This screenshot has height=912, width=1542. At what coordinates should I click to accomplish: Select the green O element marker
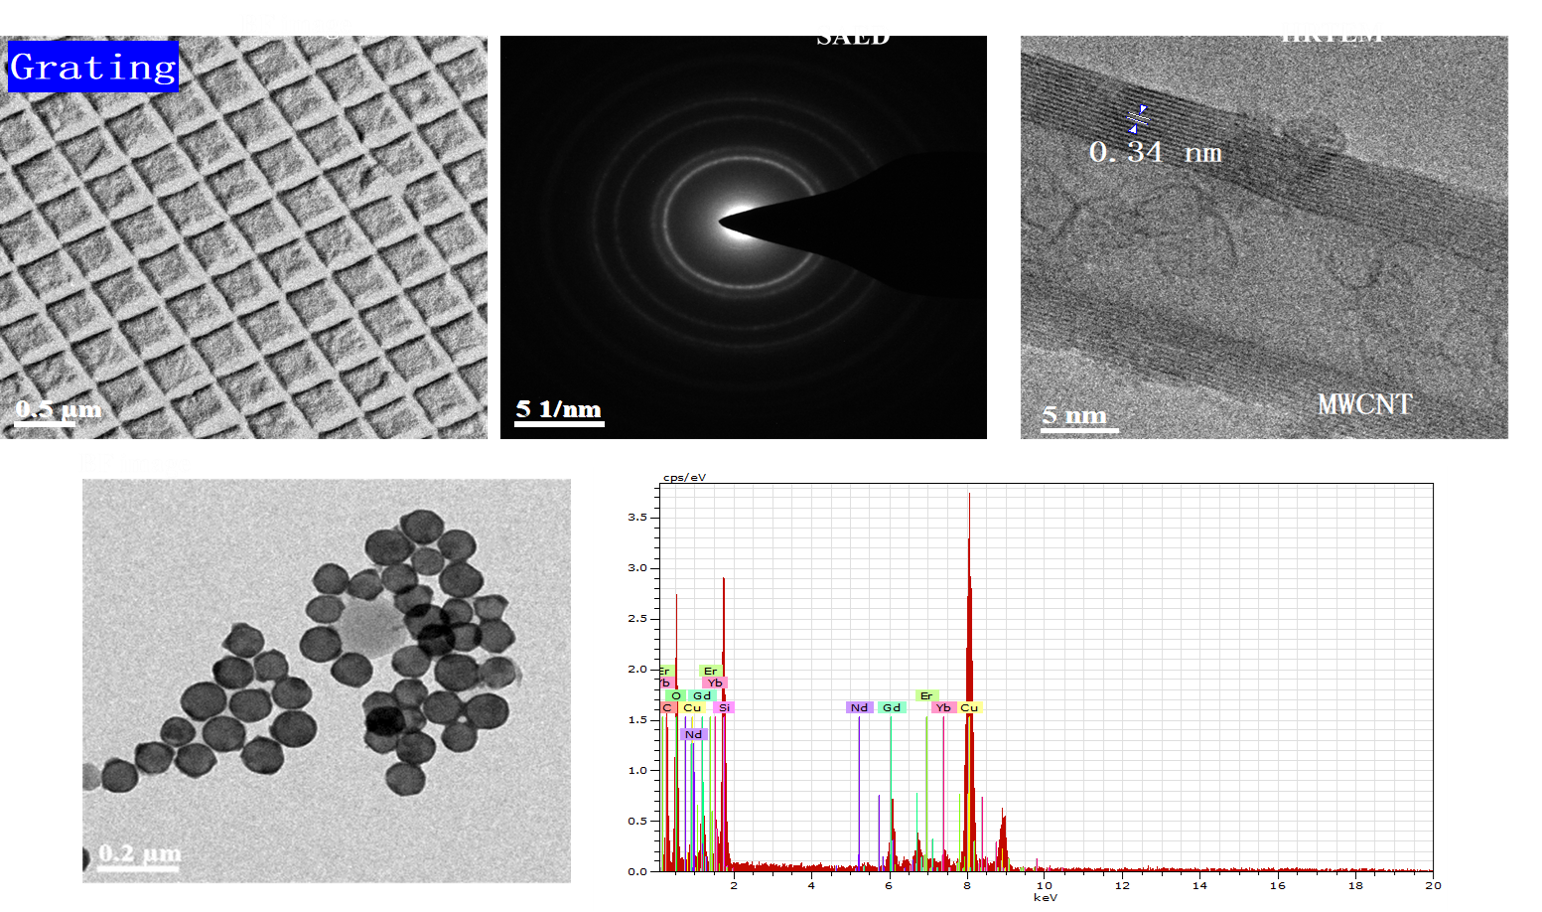click(676, 695)
